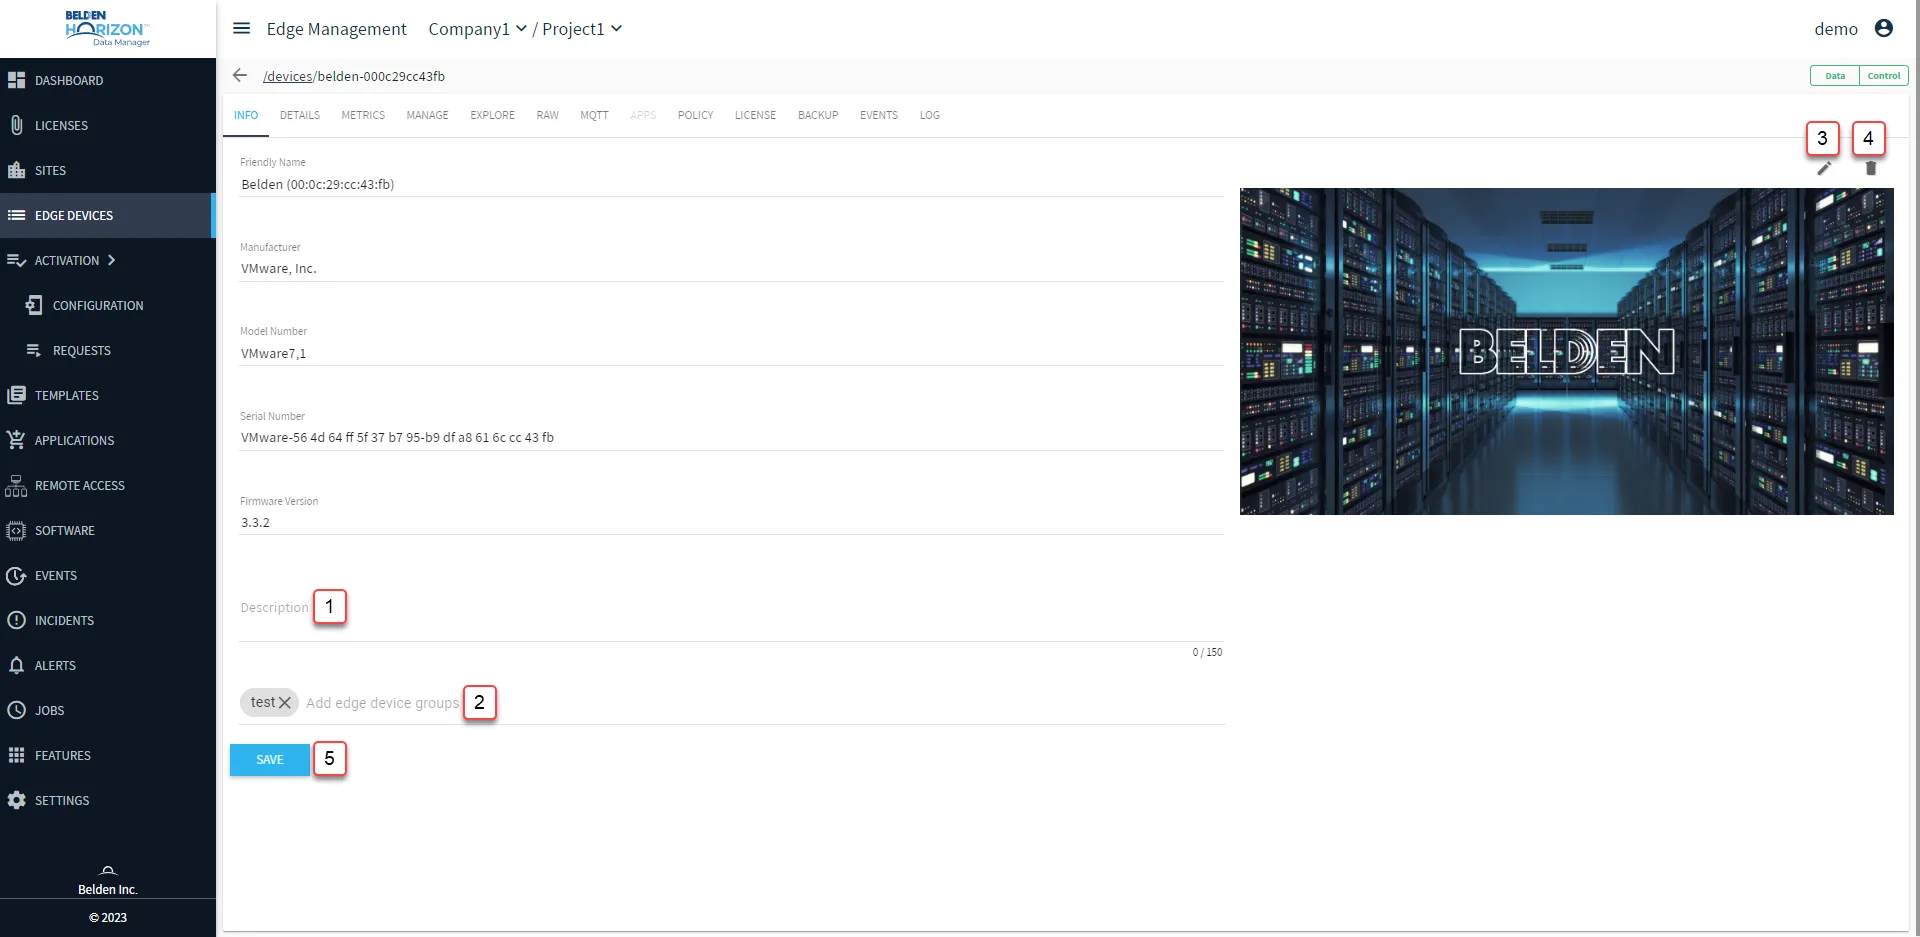Click the Sites building icon in the sidebar
This screenshot has width=1920, height=937.
pyautogui.click(x=16, y=170)
